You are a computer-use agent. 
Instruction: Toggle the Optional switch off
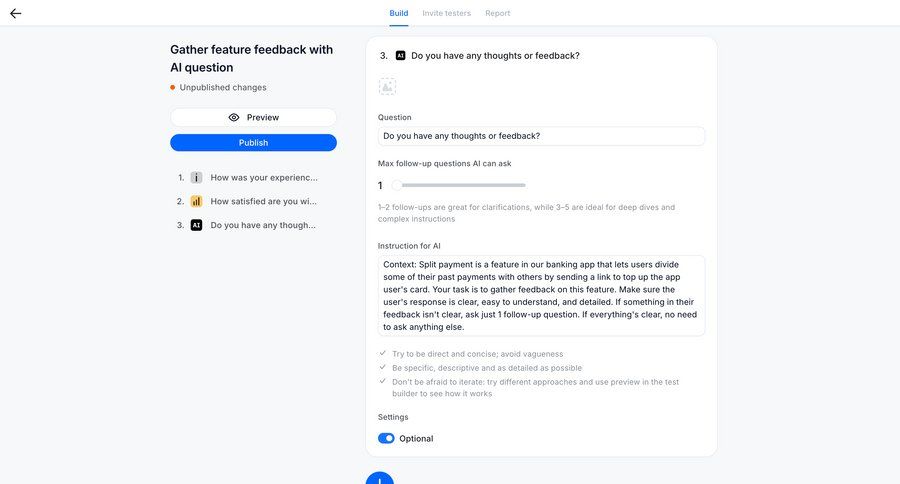tap(386, 439)
